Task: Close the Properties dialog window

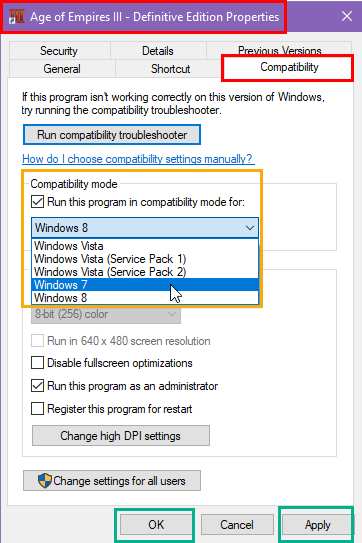Action: (x=347, y=16)
